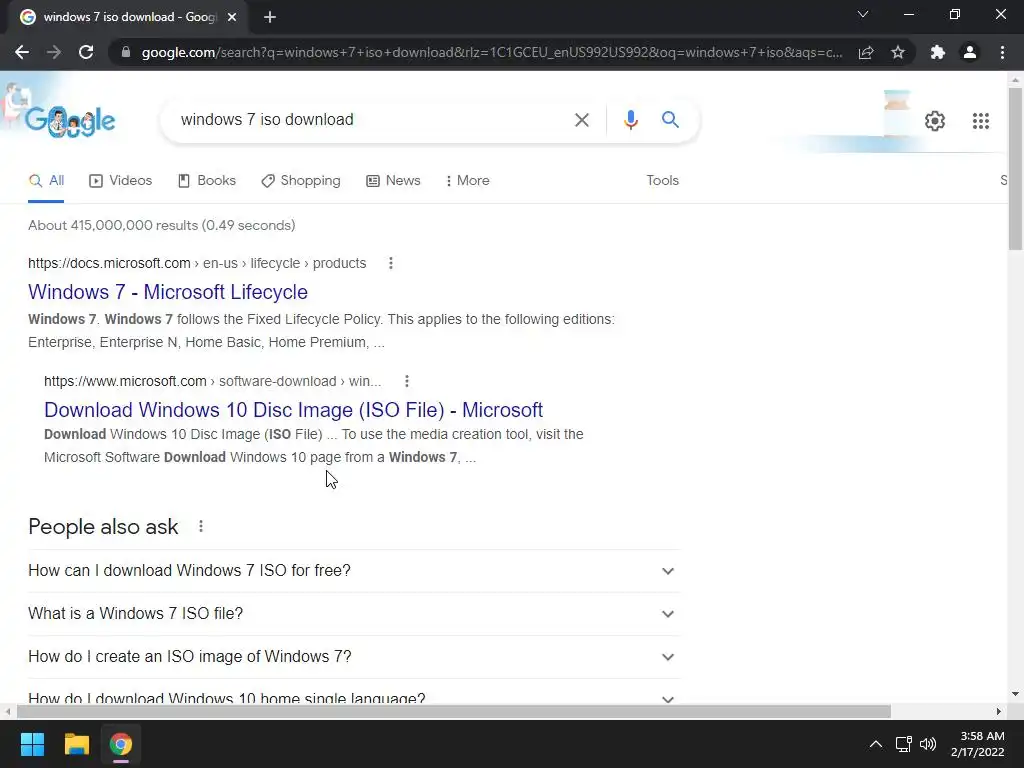Switch to the Books tab
Viewport: 1024px width, 768px height.
click(207, 181)
